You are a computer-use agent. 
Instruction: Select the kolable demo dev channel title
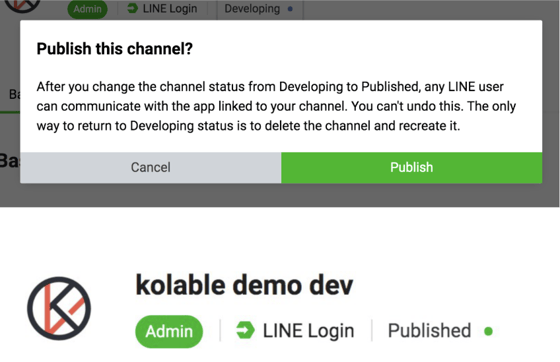tap(244, 285)
